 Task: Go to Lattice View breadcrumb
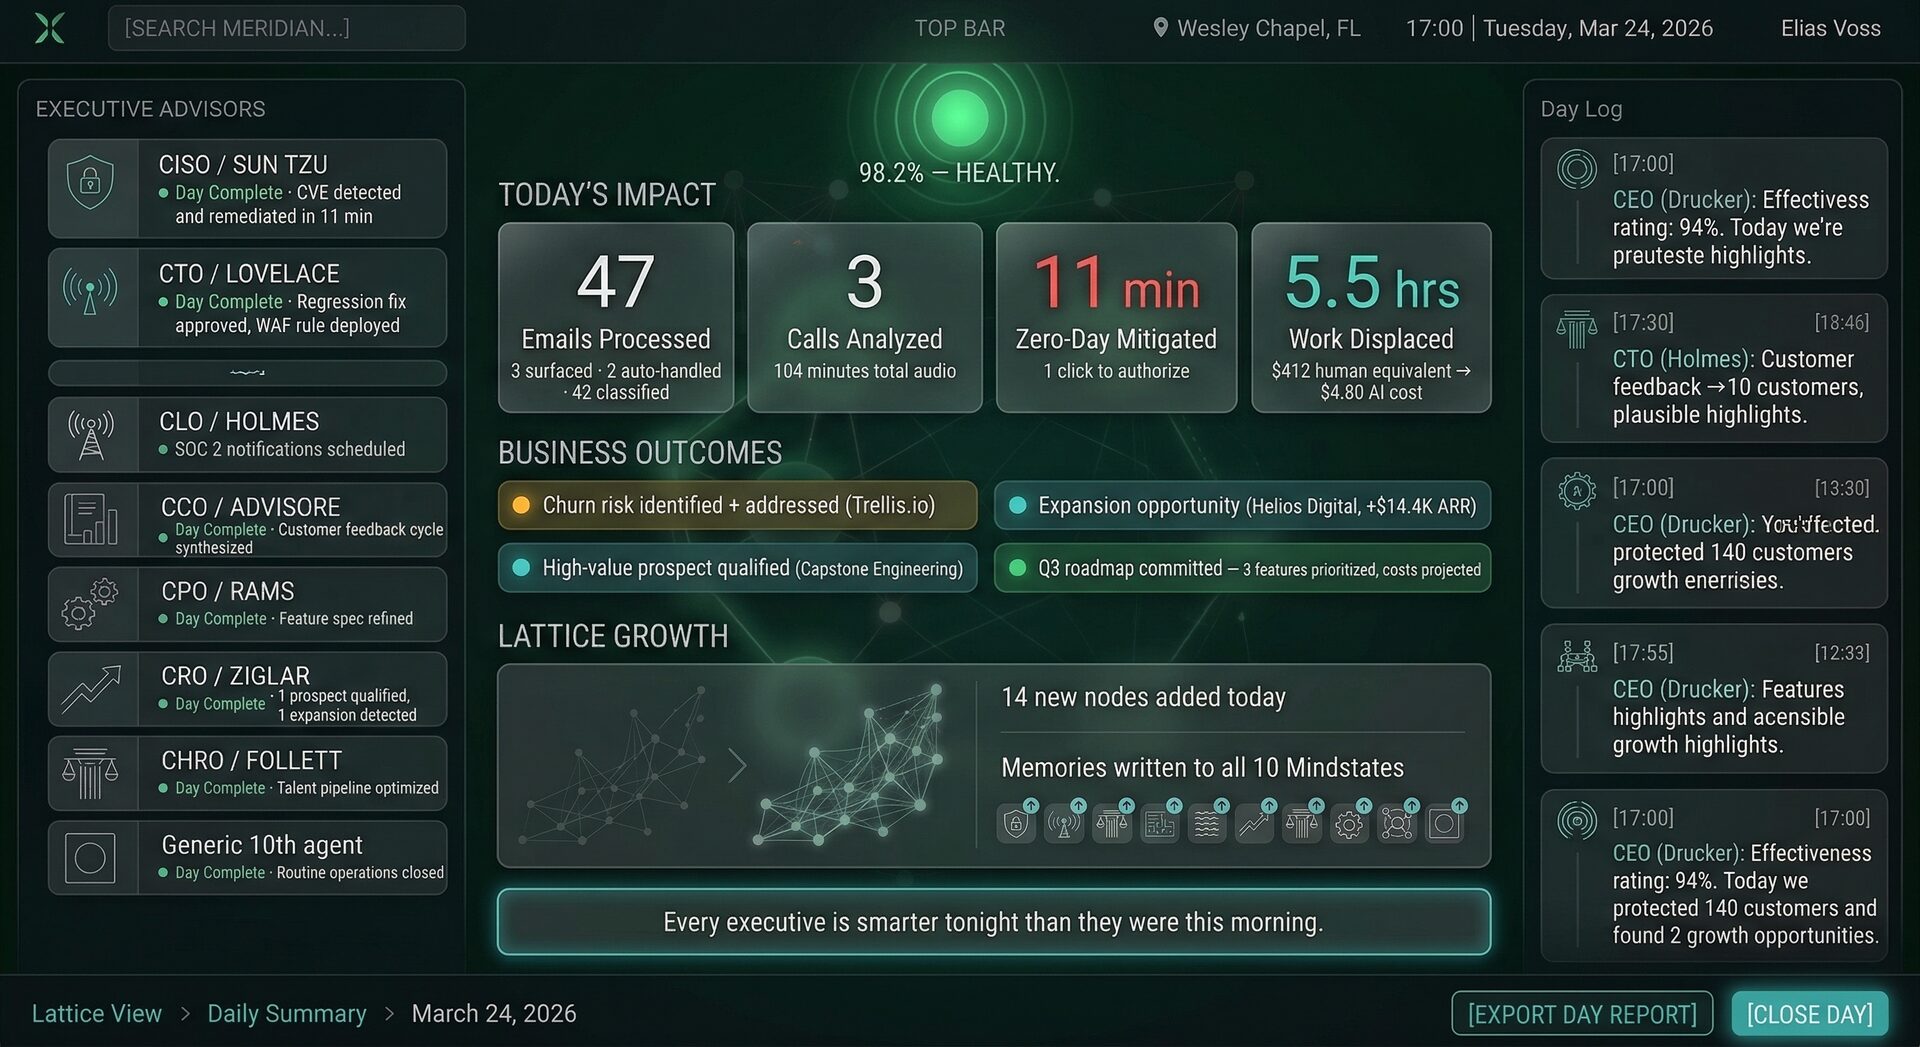[96, 1013]
